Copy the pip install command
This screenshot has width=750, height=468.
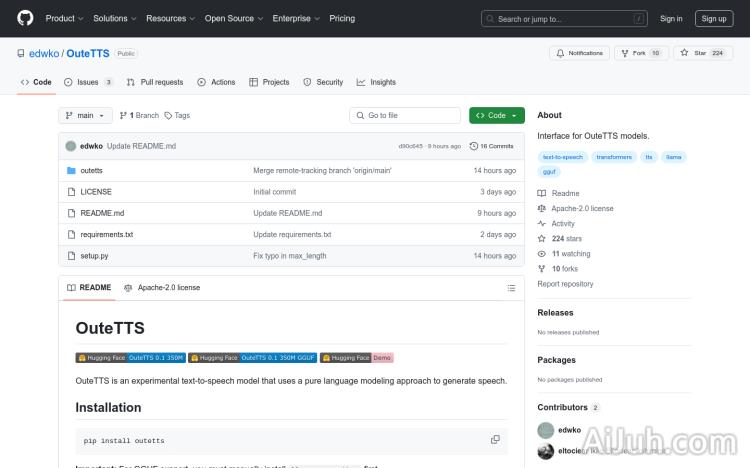click(x=495, y=440)
